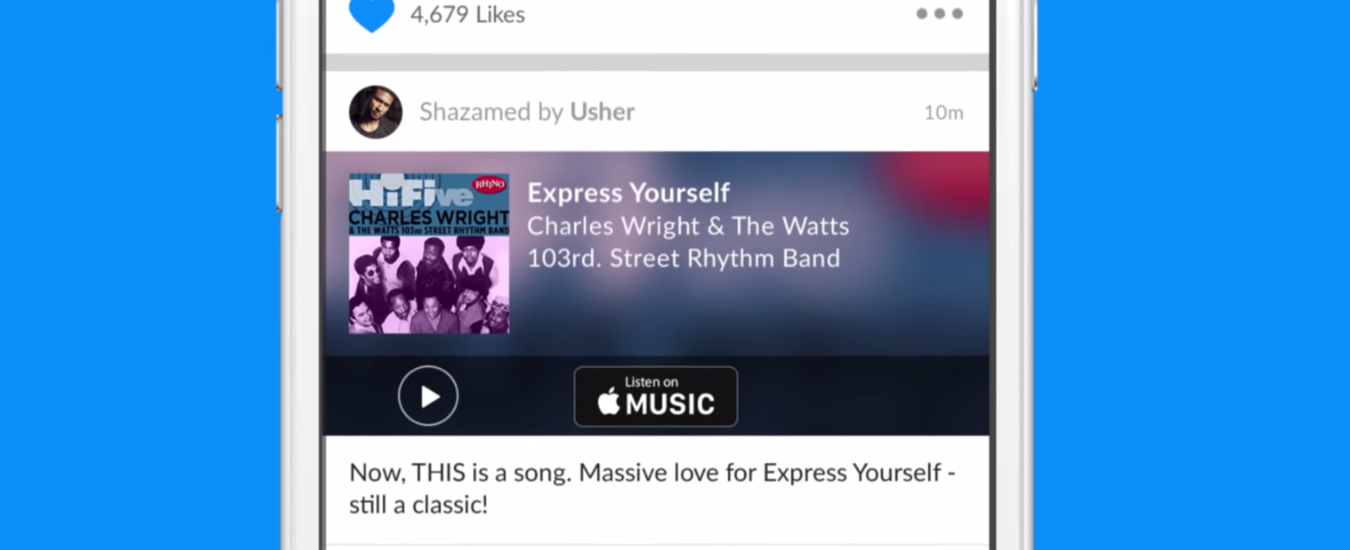Image resolution: width=1350 pixels, height=550 pixels.
Task: Open the three-dot more options menu
Action: click(939, 14)
